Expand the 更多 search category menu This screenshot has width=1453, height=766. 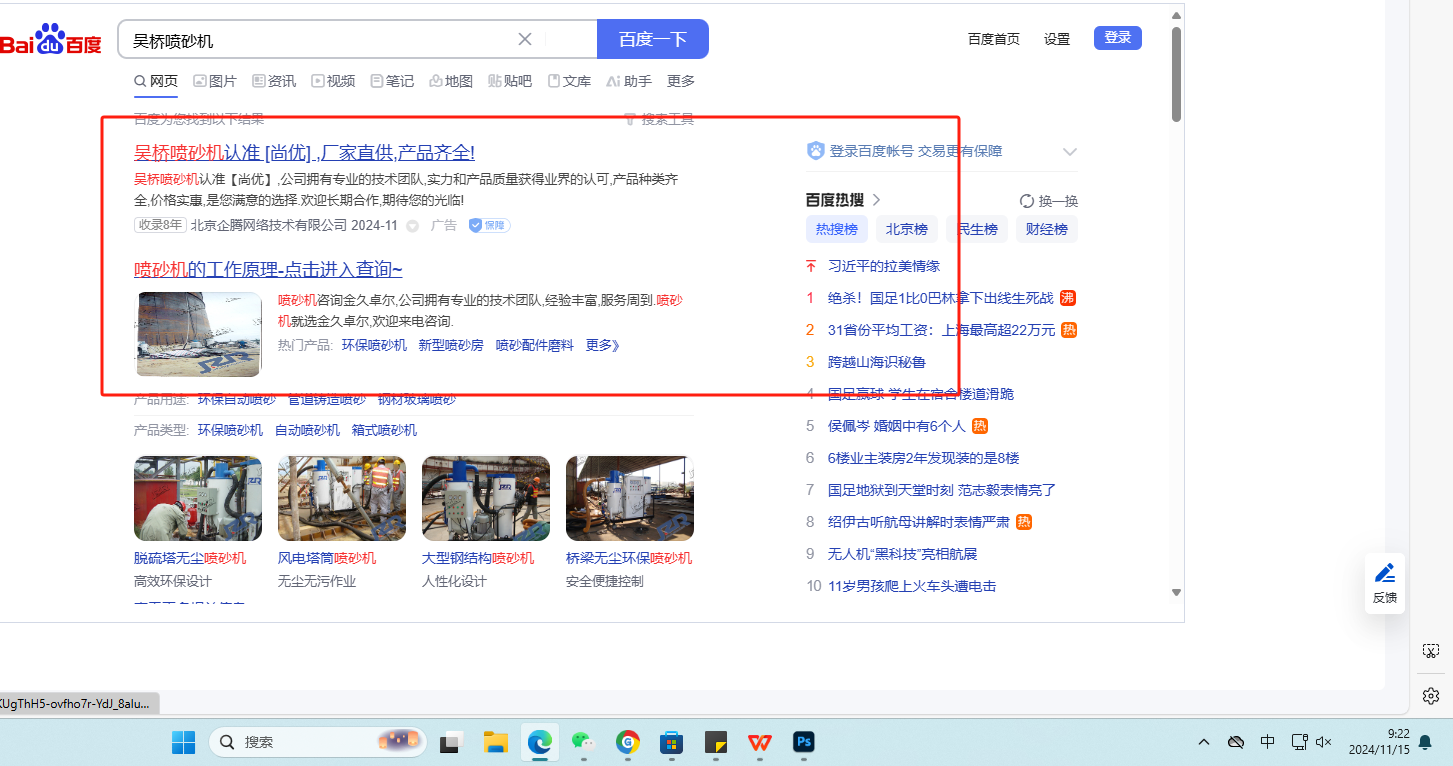click(x=681, y=81)
